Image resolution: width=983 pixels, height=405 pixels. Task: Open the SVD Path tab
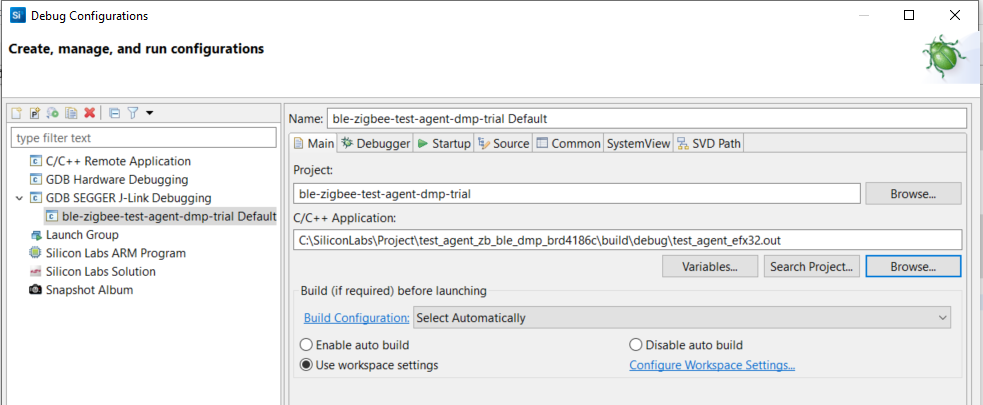pyautogui.click(x=708, y=144)
